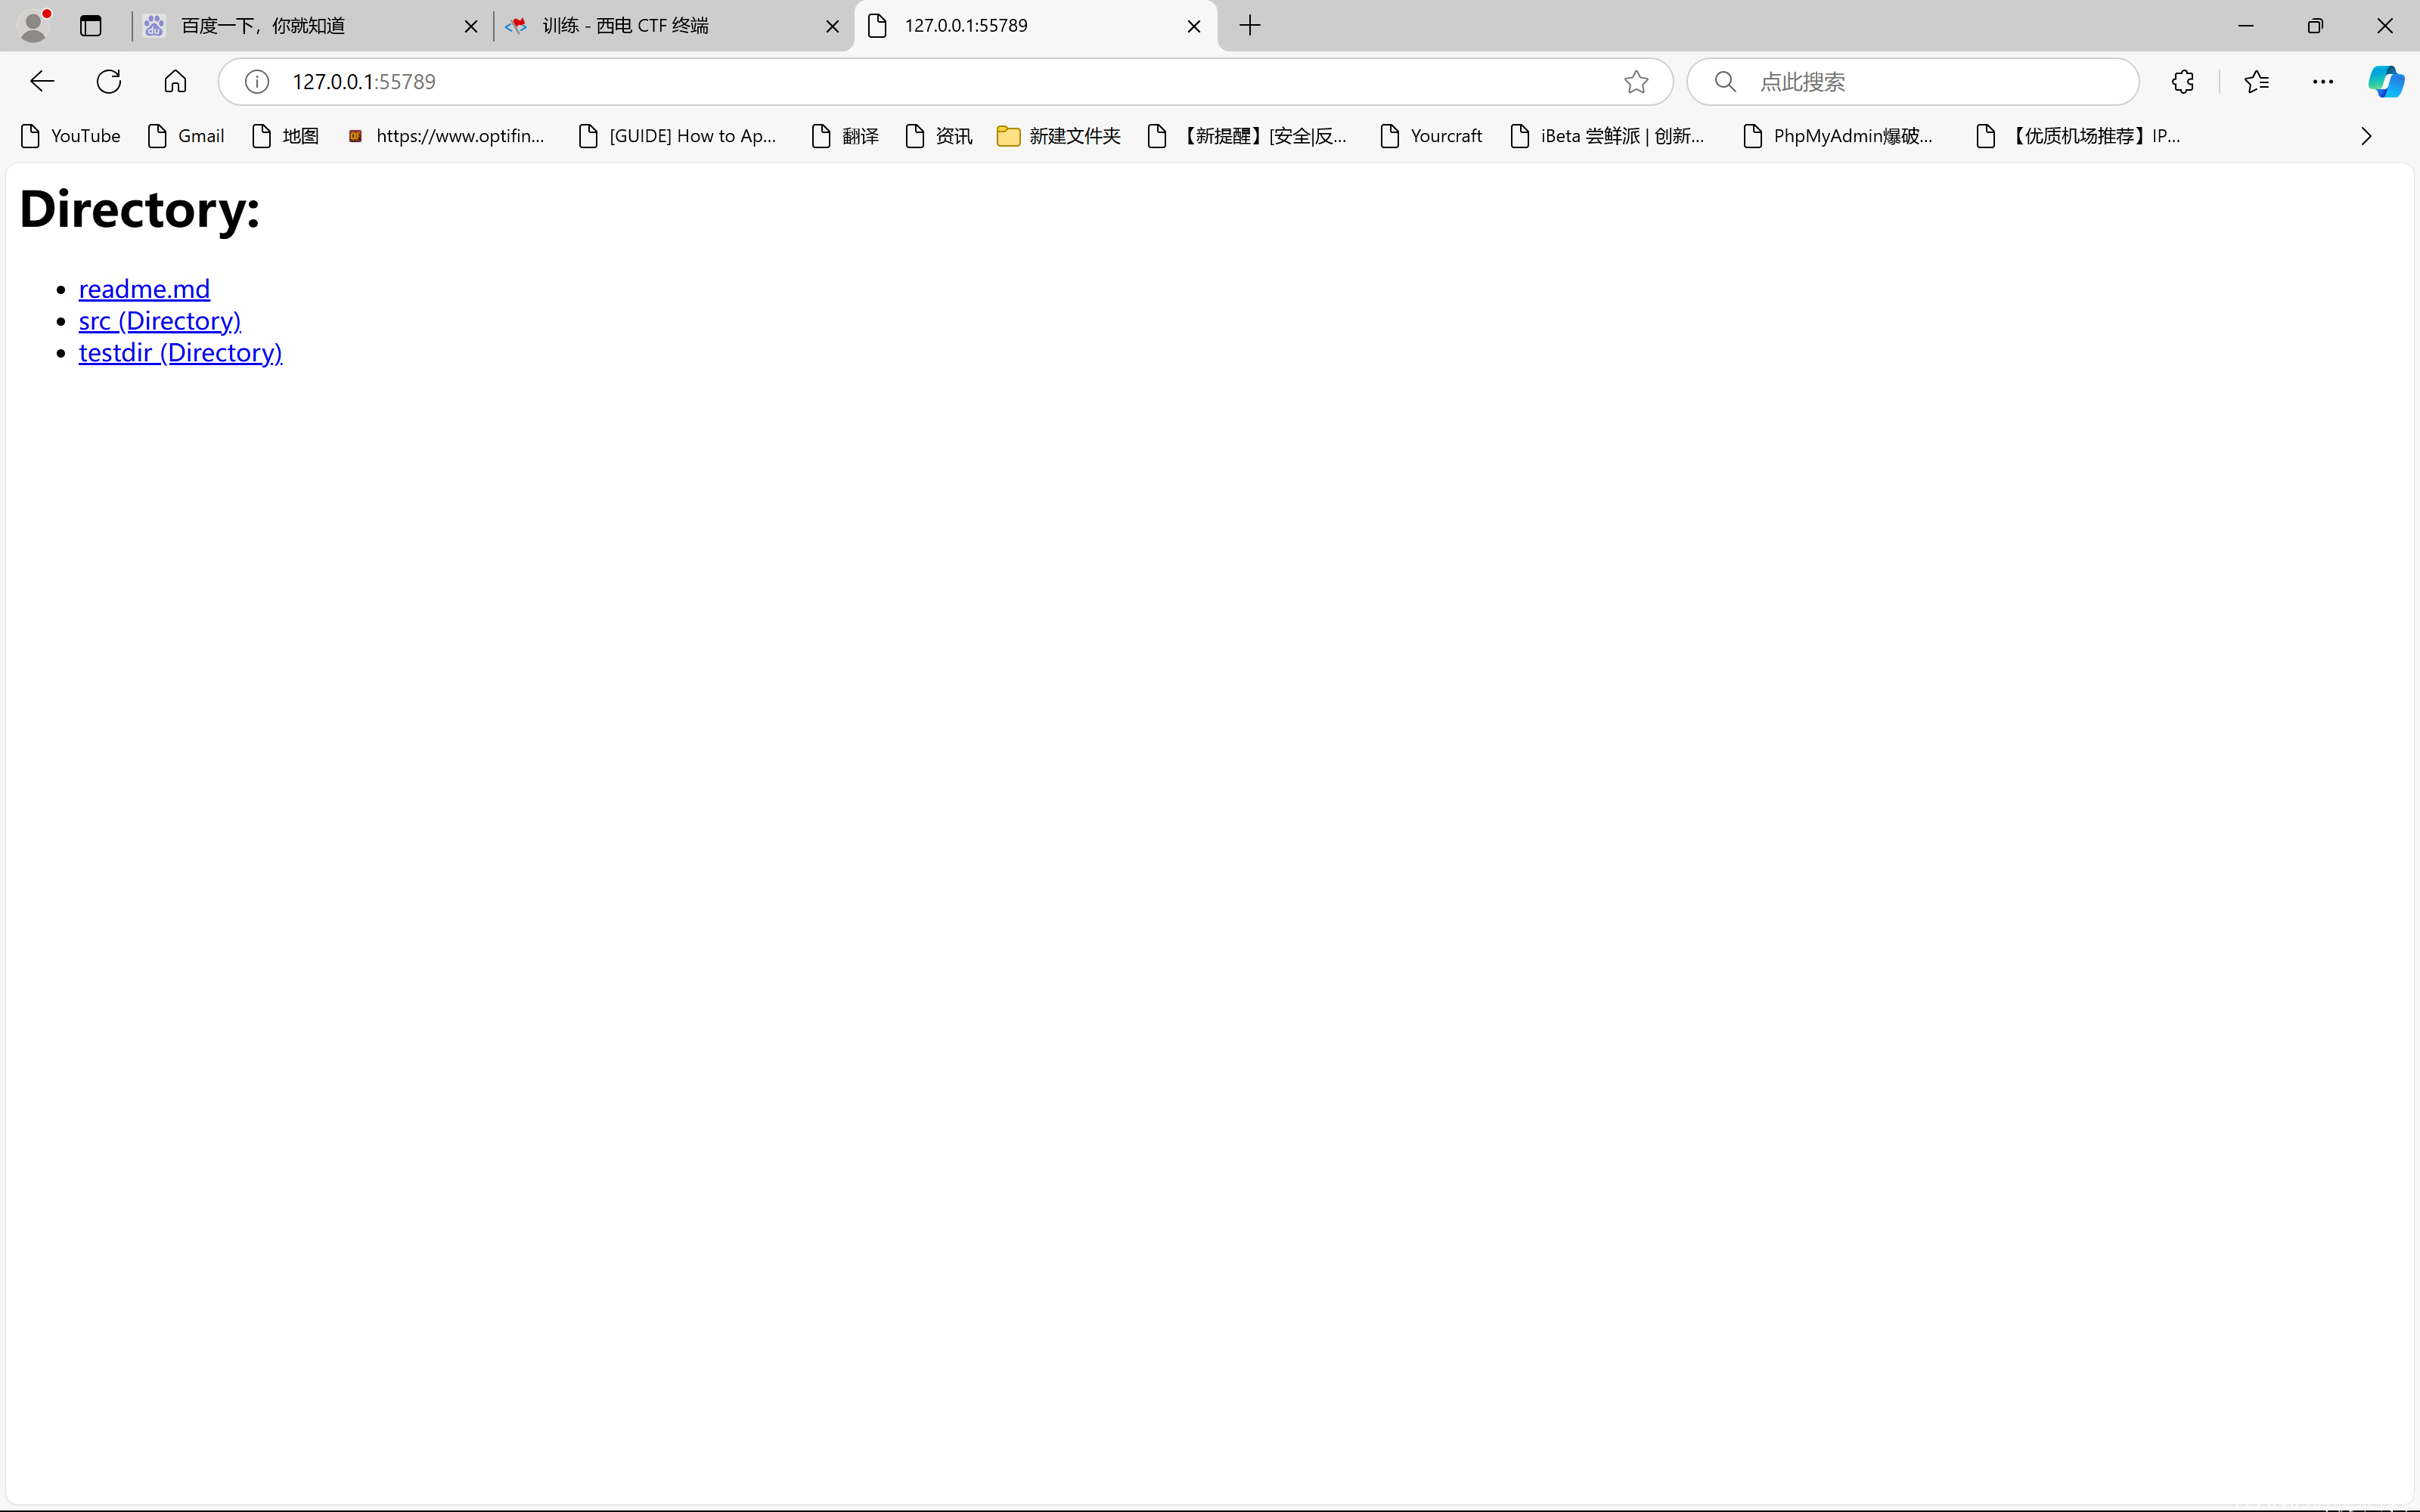
Task: Open the 【新提醒】[安全|反... bookmark
Action: point(1248,136)
